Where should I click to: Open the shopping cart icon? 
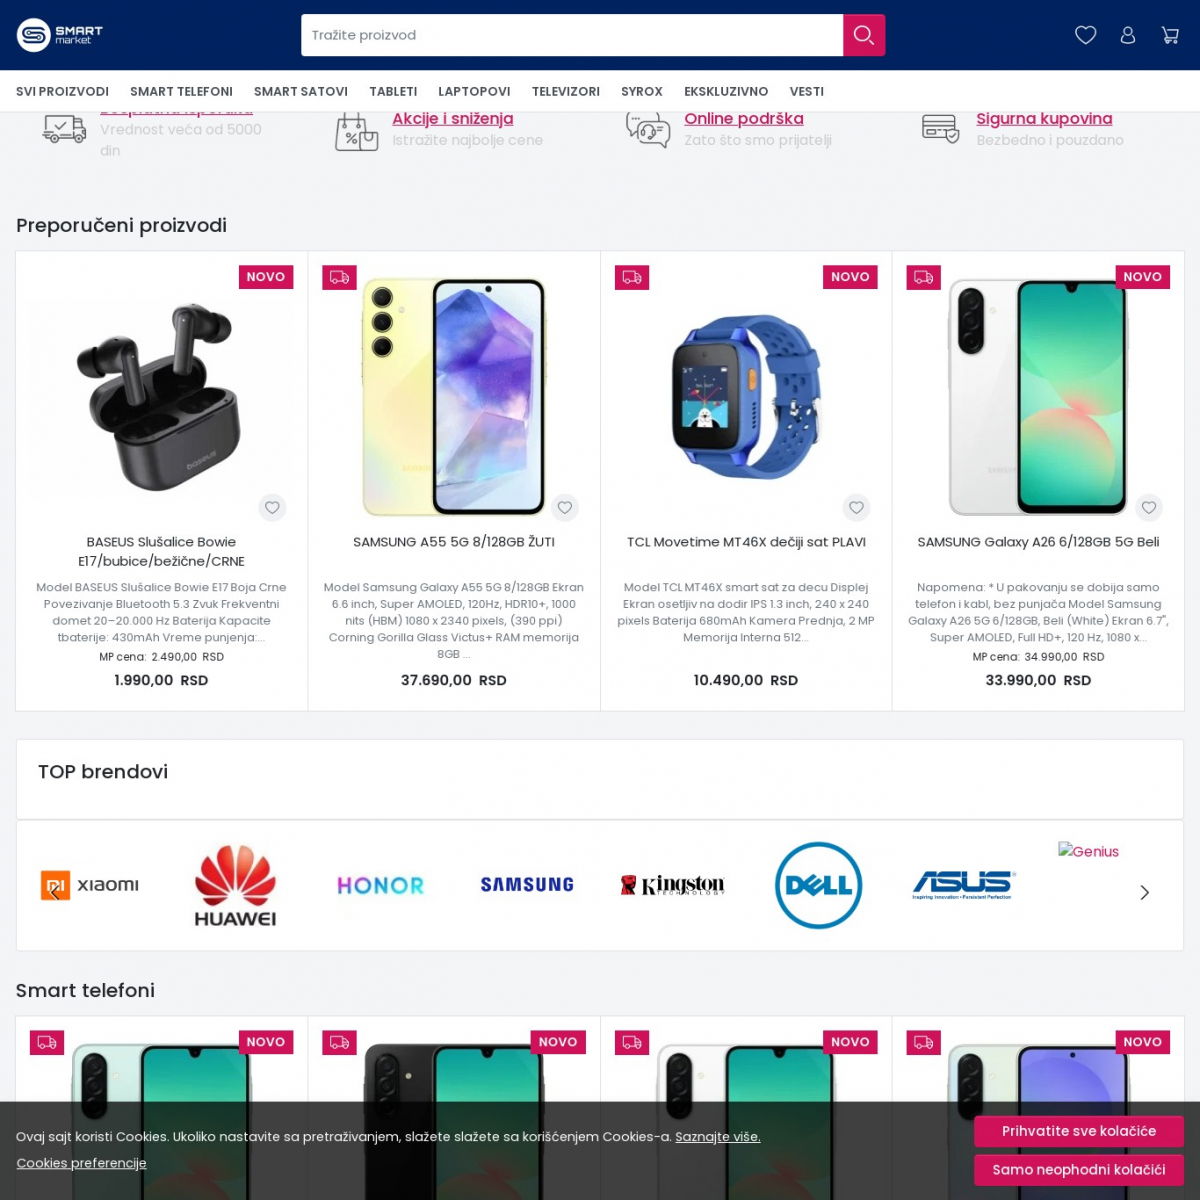(1170, 35)
